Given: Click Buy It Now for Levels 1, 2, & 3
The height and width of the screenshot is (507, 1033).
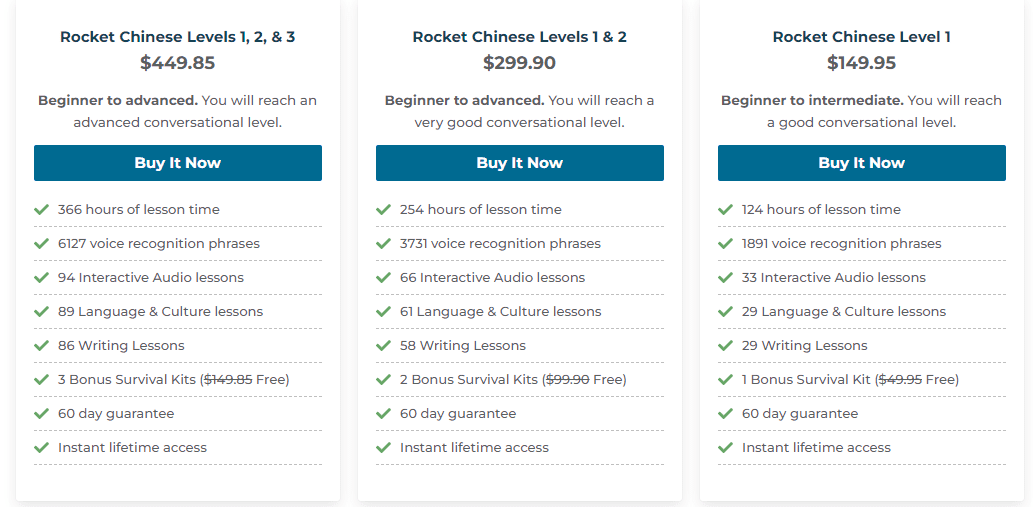Looking at the screenshot, I should [x=178, y=163].
